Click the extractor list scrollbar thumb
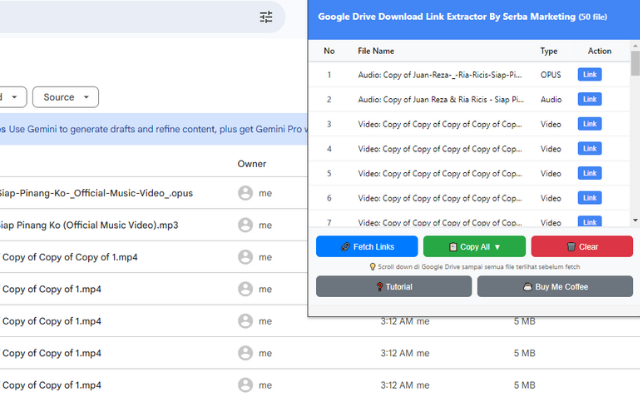The width and height of the screenshot is (640, 400). click(x=635, y=63)
